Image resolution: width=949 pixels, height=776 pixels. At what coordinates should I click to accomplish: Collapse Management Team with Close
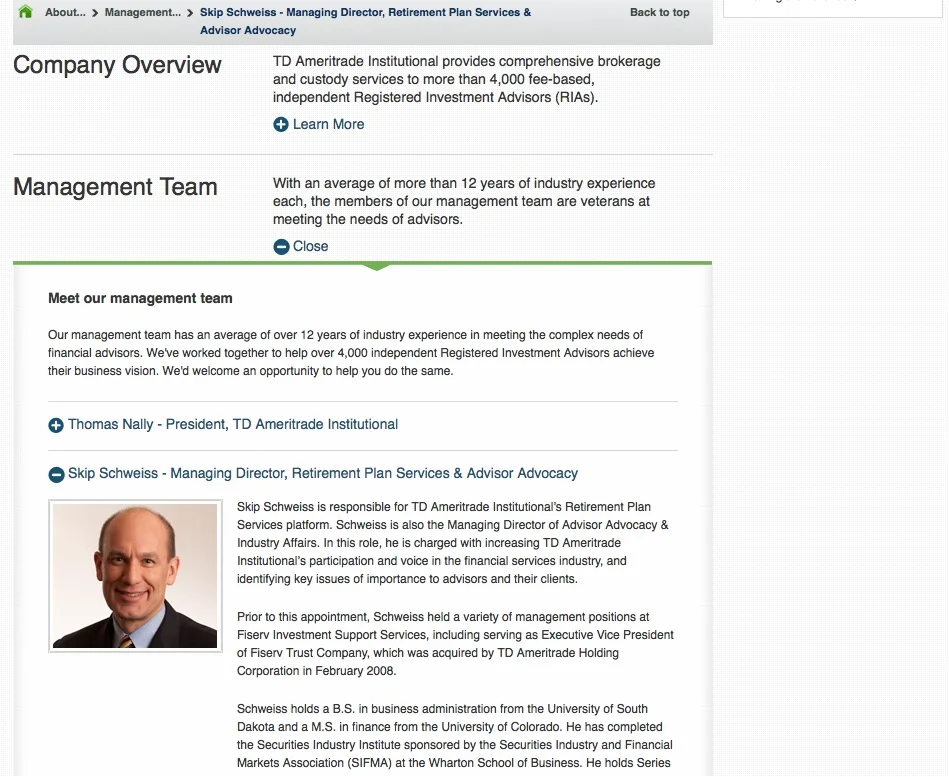click(310, 246)
